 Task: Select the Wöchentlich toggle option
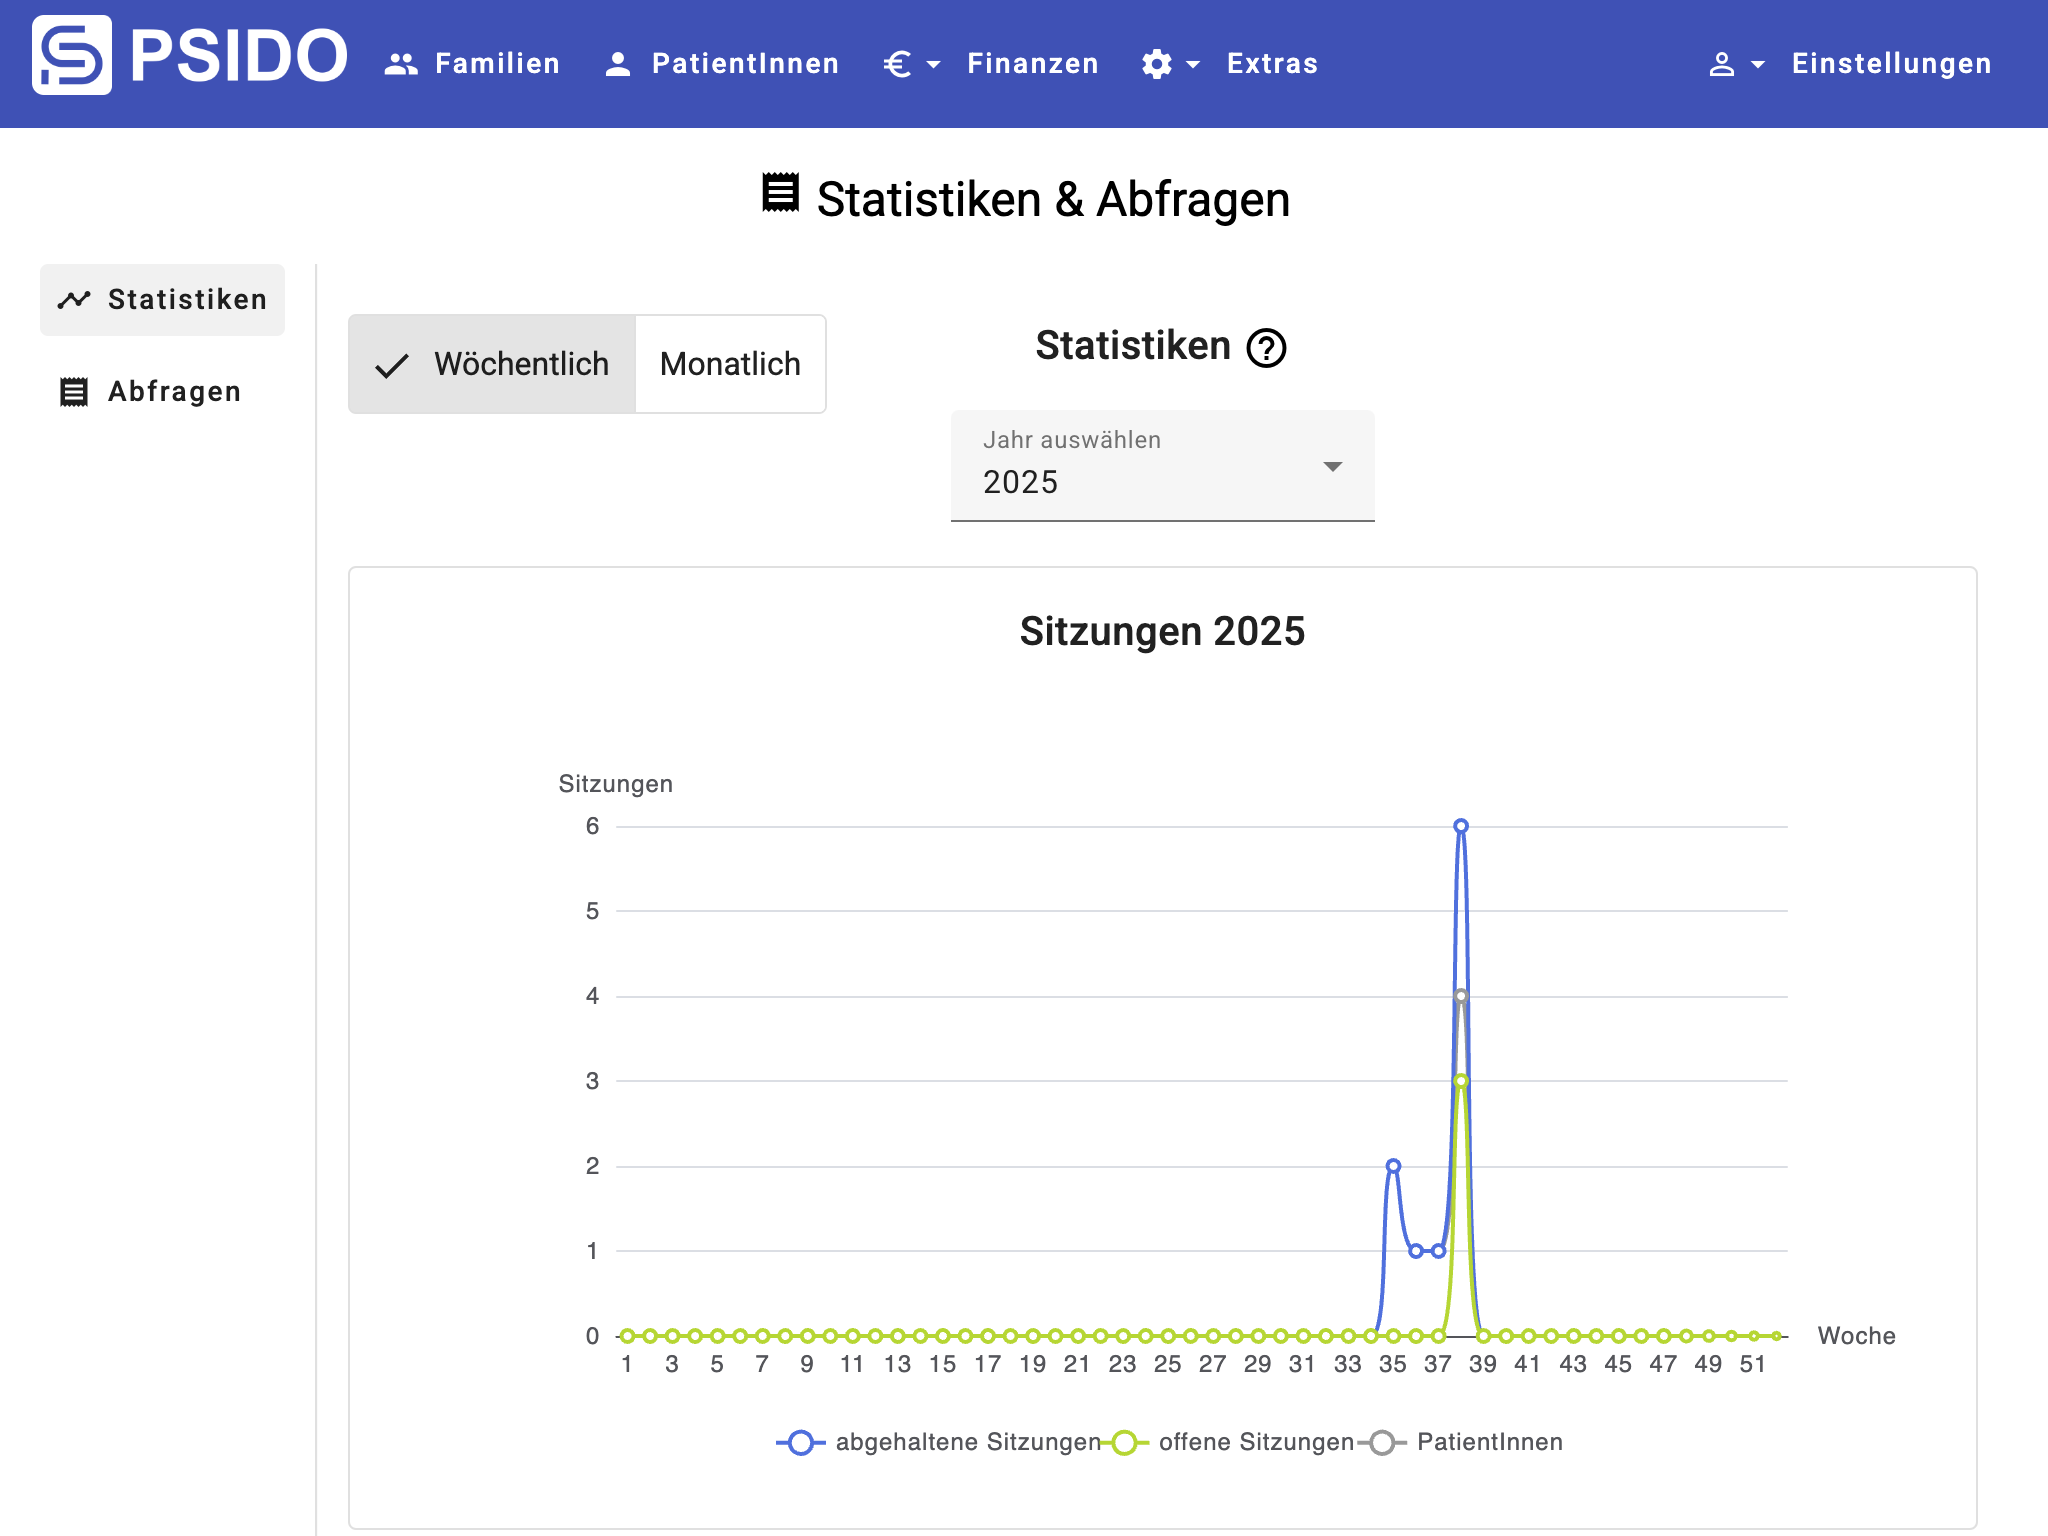[x=492, y=364]
